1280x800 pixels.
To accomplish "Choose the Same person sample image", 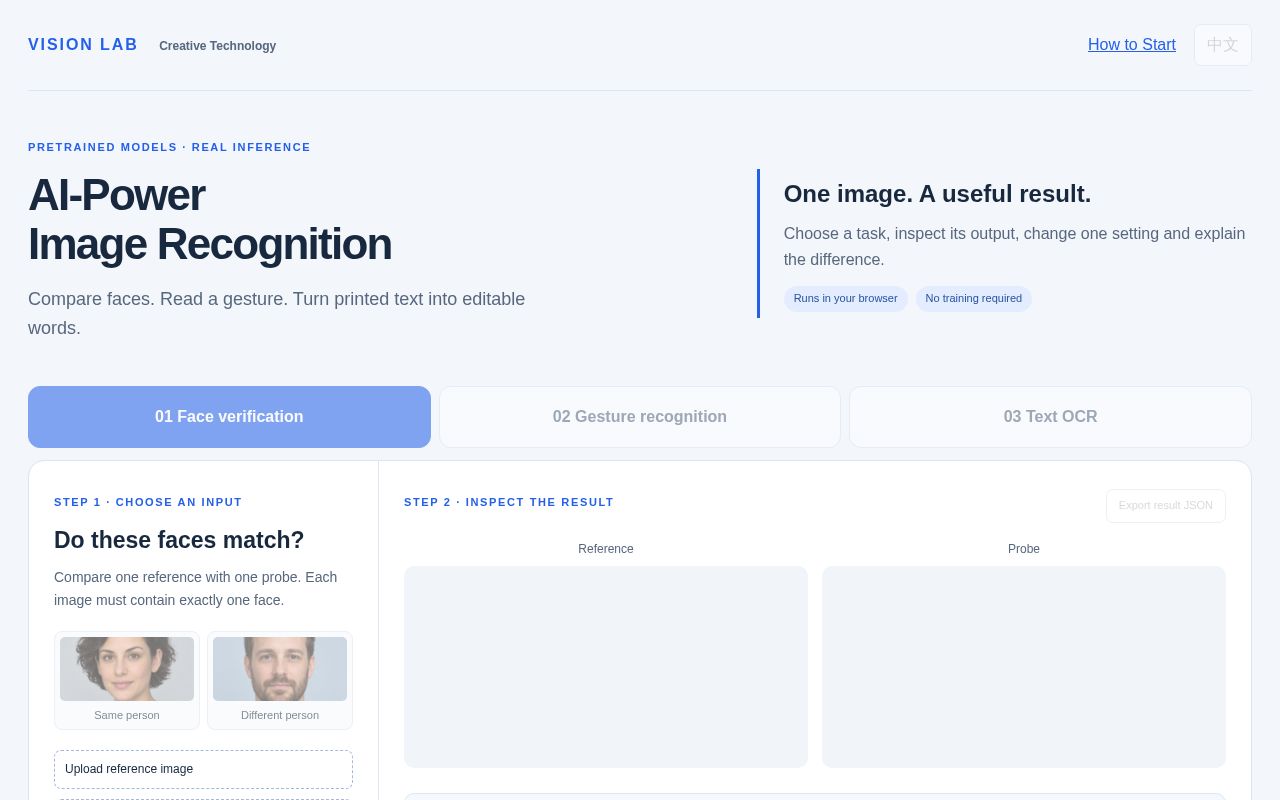I will coord(127,680).
